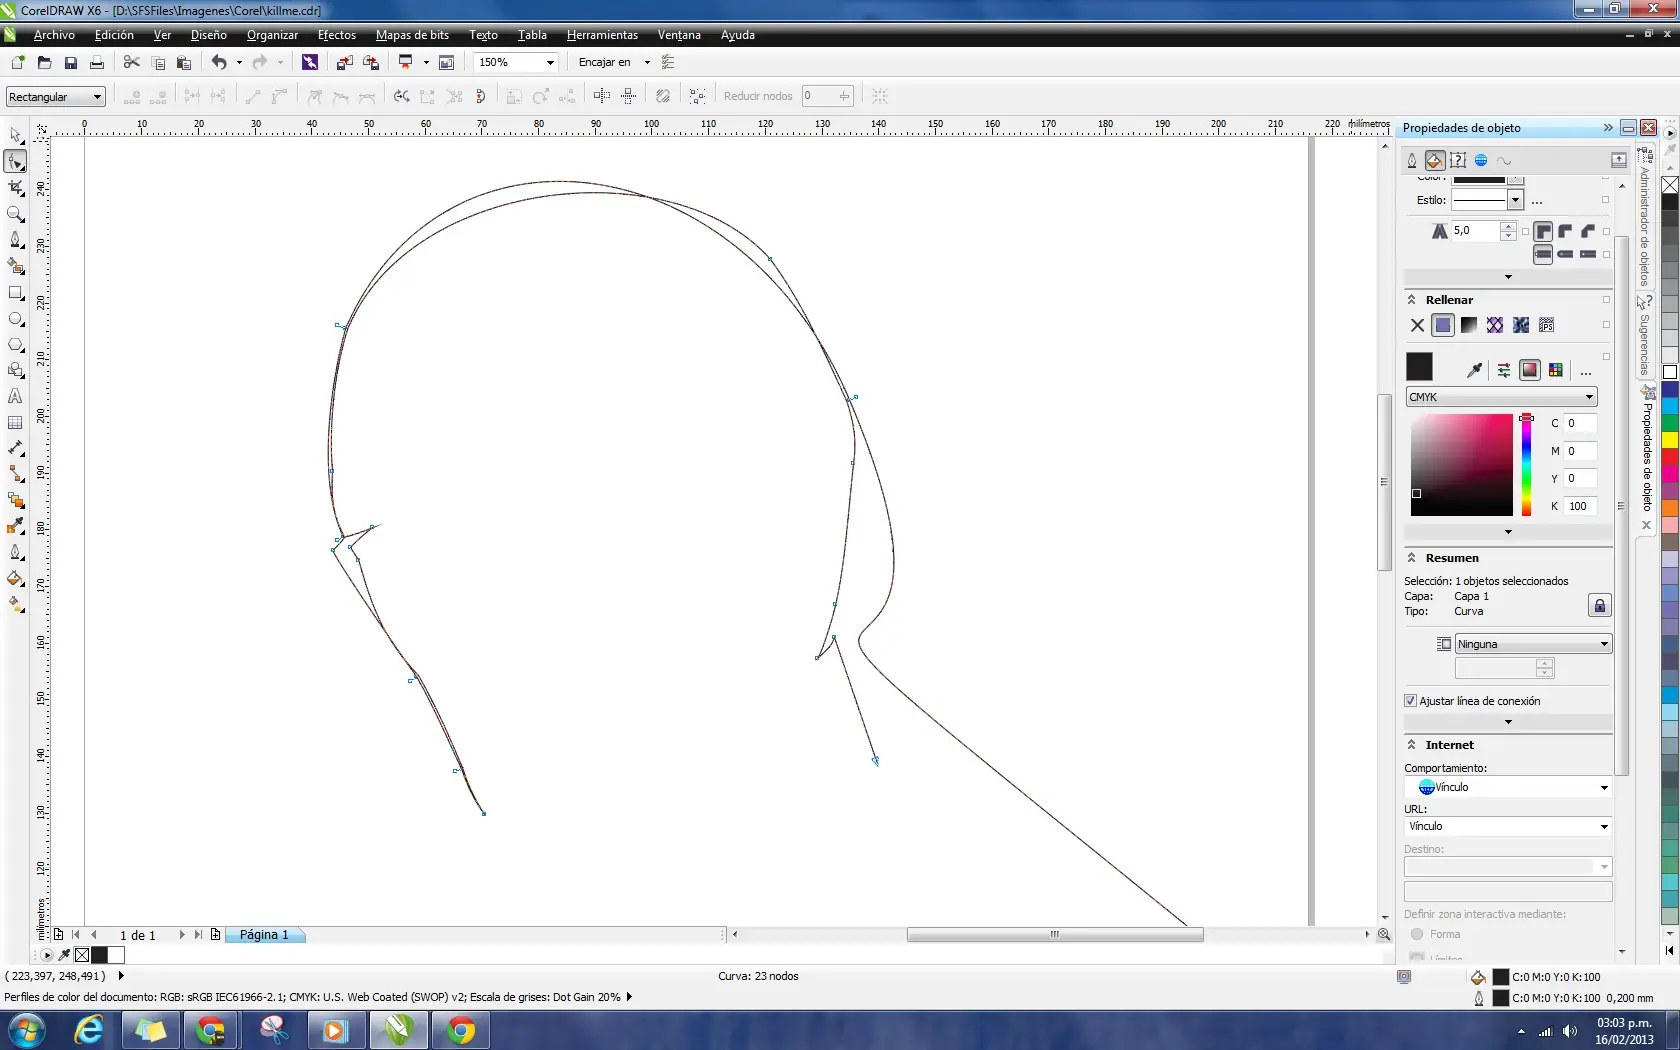This screenshot has width=1680, height=1050.
Task: Click the Encajar en button
Action: [605, 62]
